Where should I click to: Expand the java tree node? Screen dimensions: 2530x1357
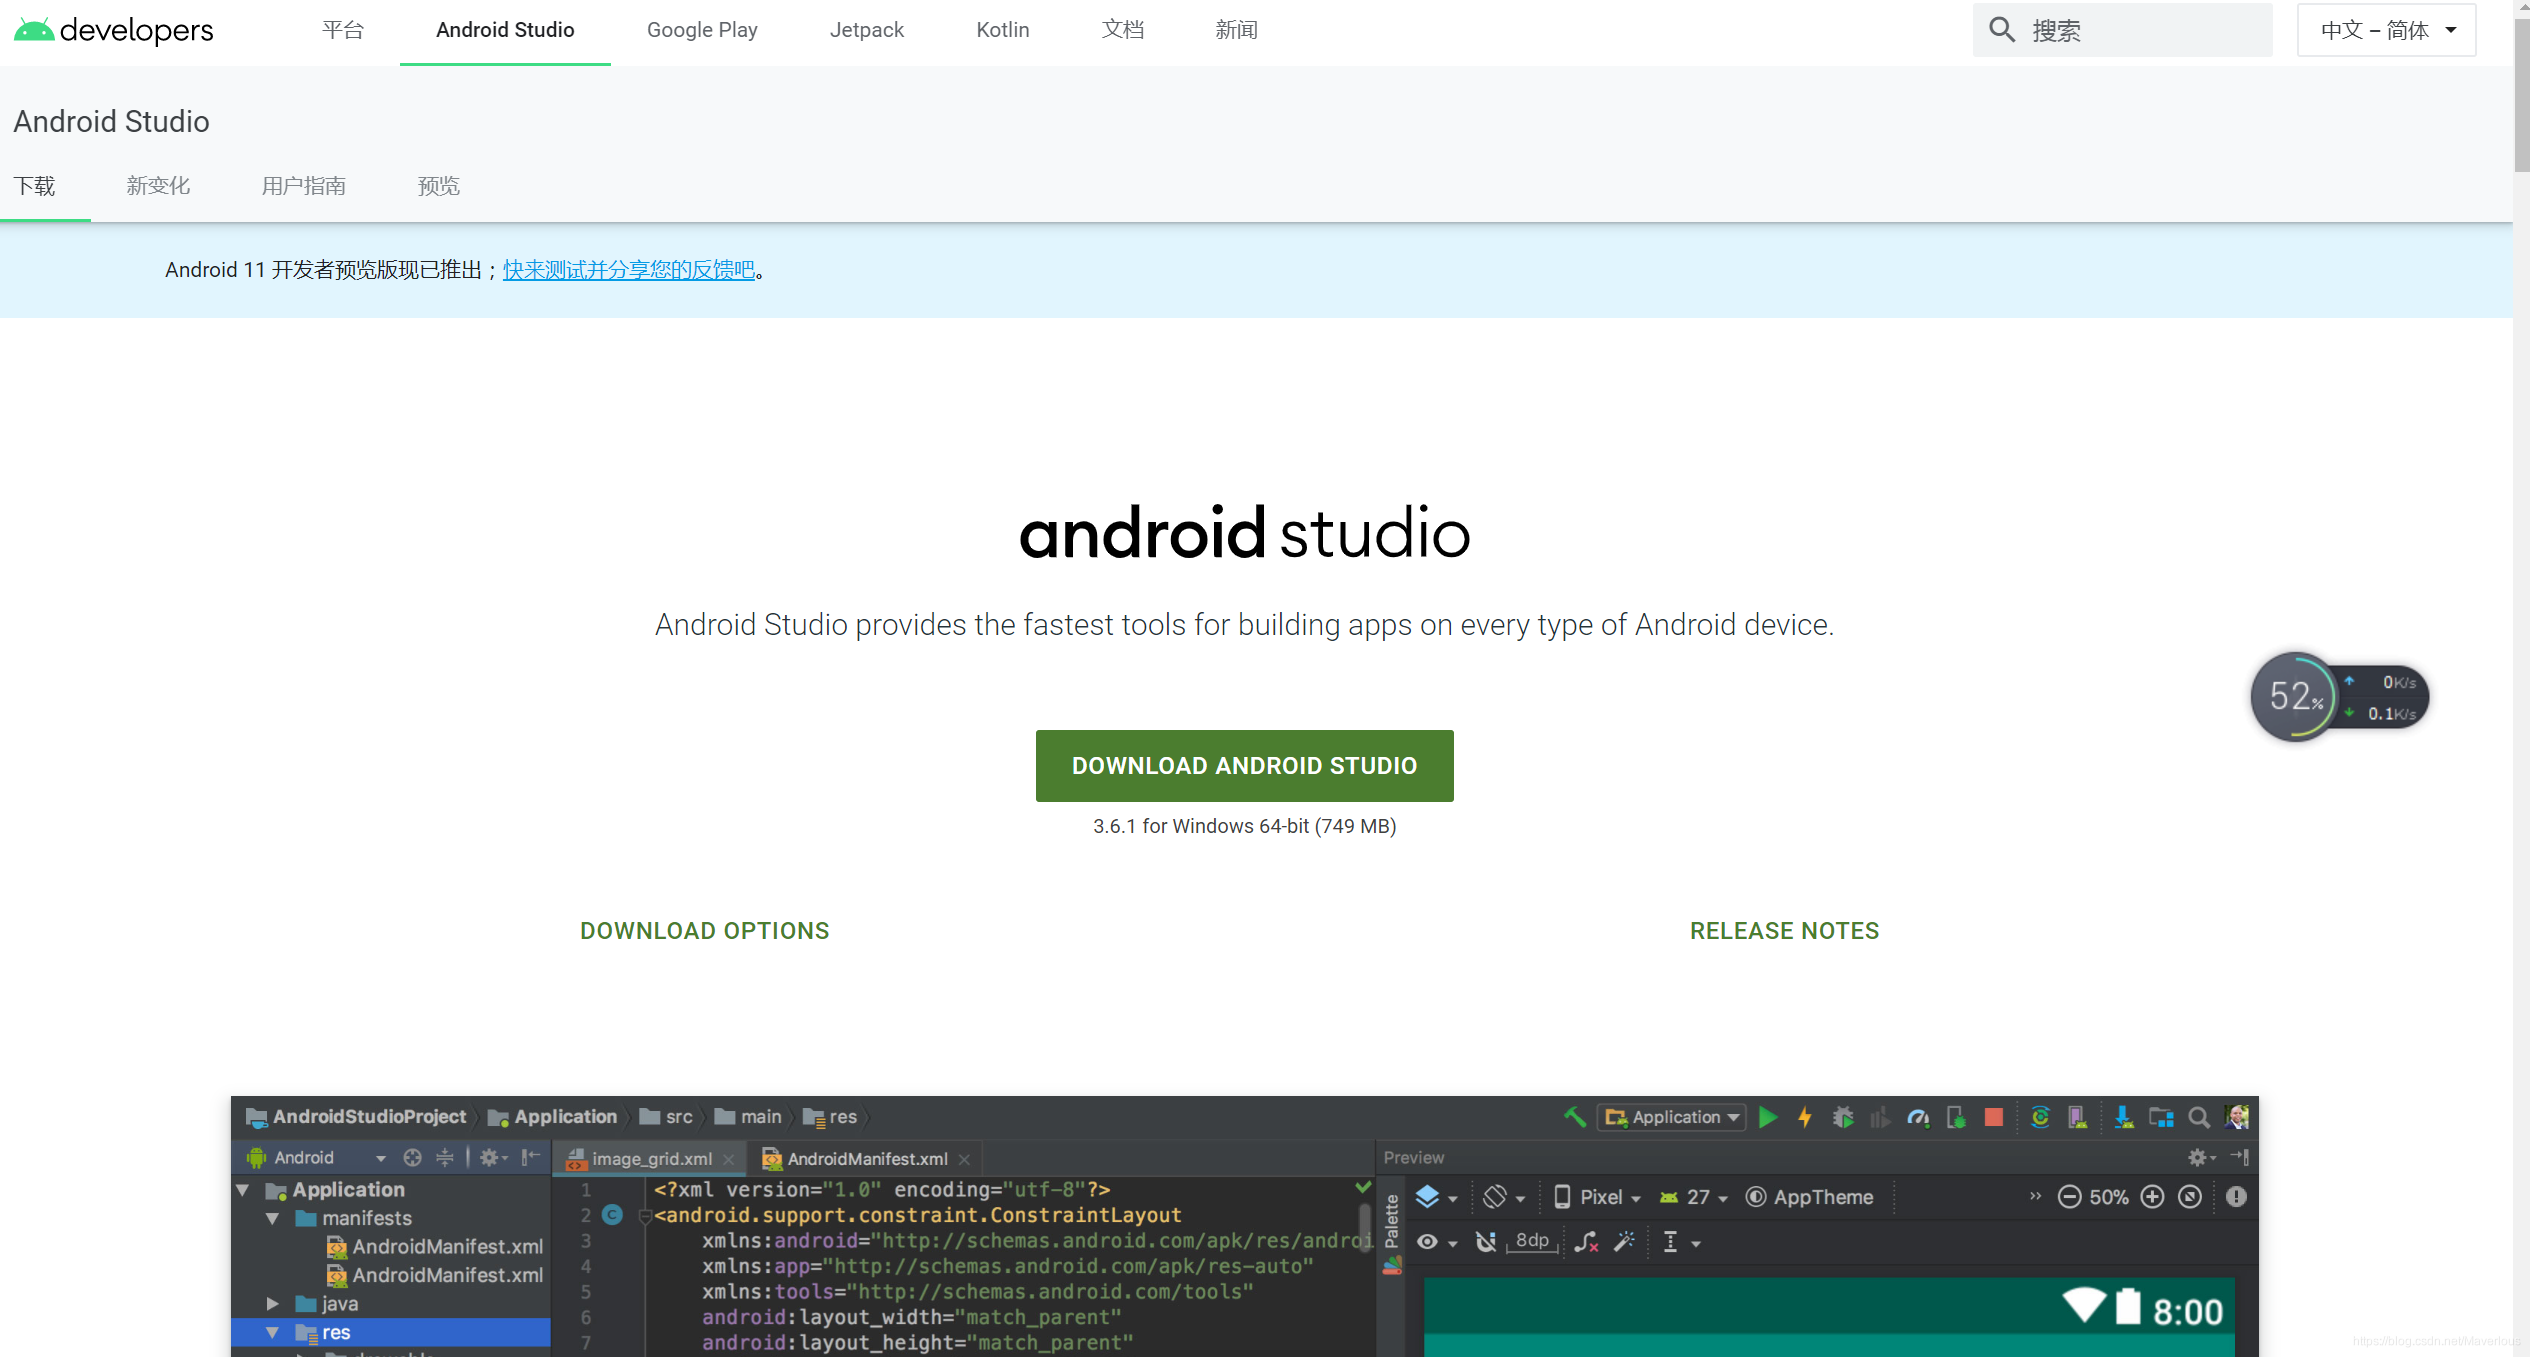(272, 1303)
